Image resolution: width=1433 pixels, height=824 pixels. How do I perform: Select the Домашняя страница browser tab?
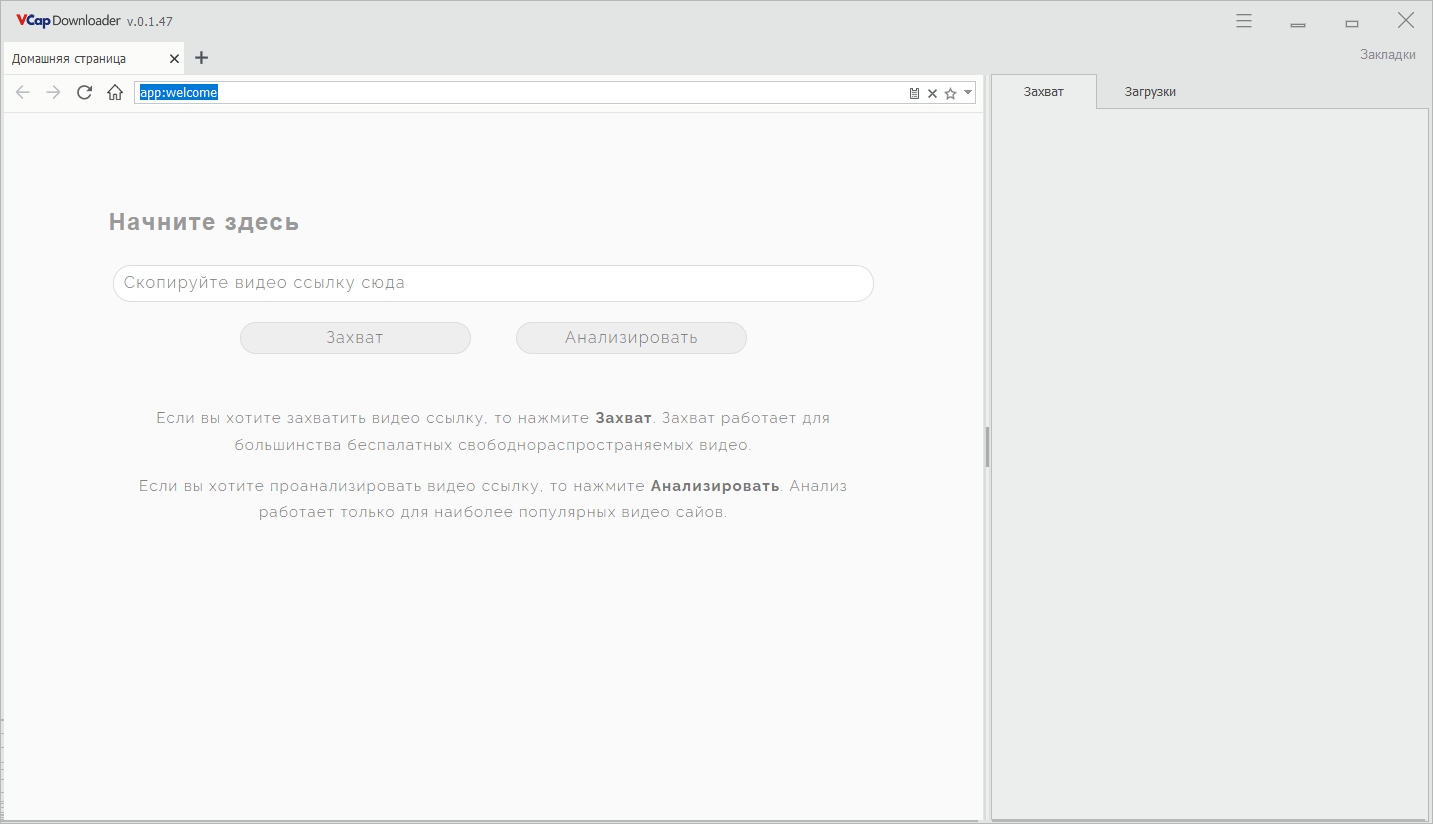point(70,59)
